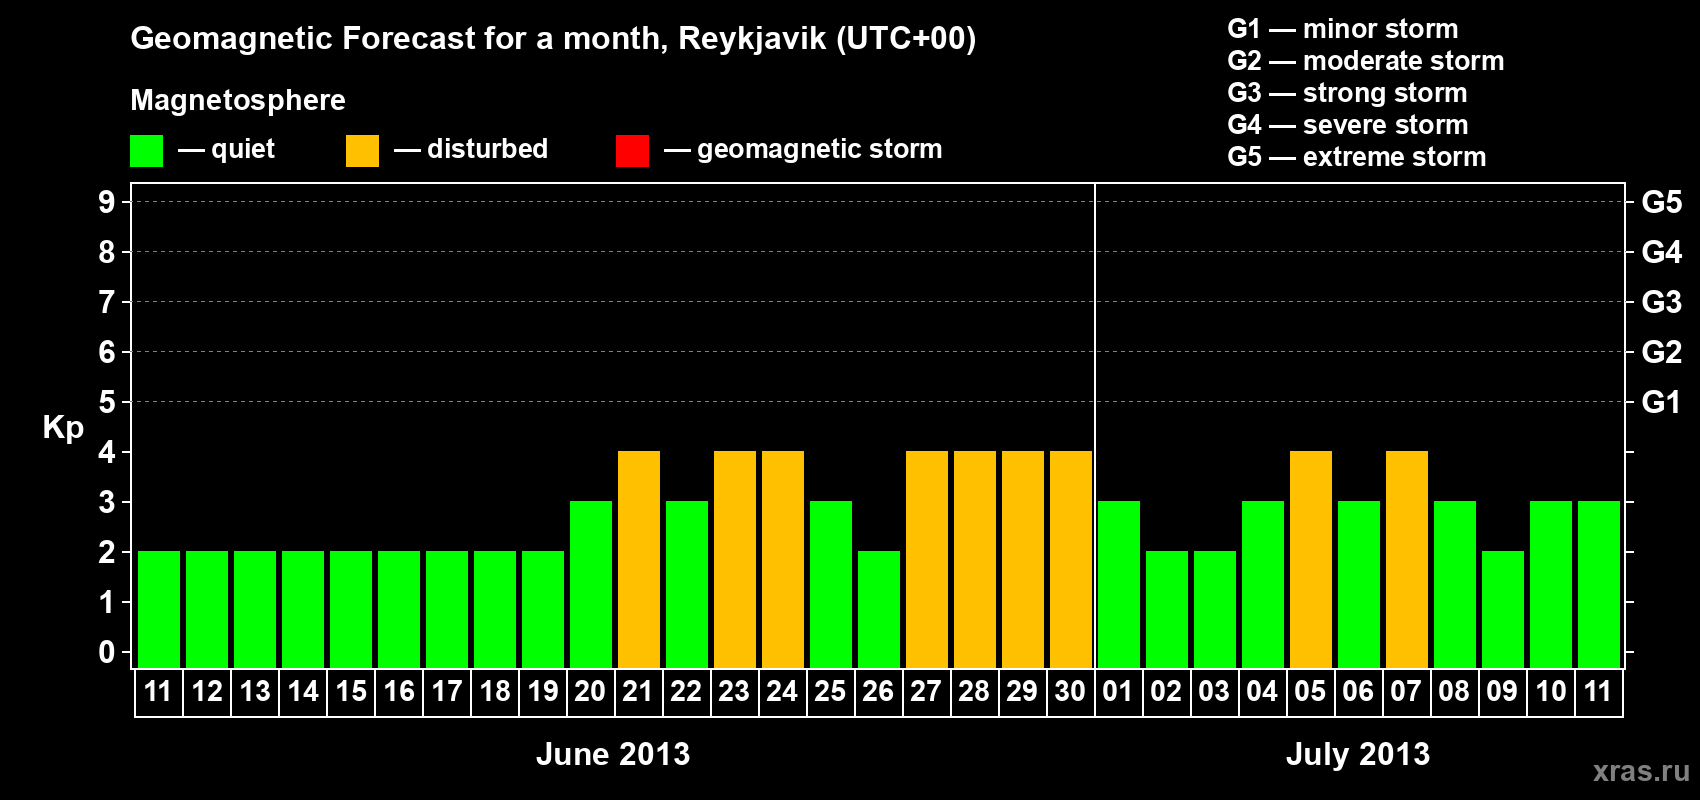This screenshot has width=1700, height=800.
Task: Click the orange bar for June 21
Action: click(x=639, y=559)
